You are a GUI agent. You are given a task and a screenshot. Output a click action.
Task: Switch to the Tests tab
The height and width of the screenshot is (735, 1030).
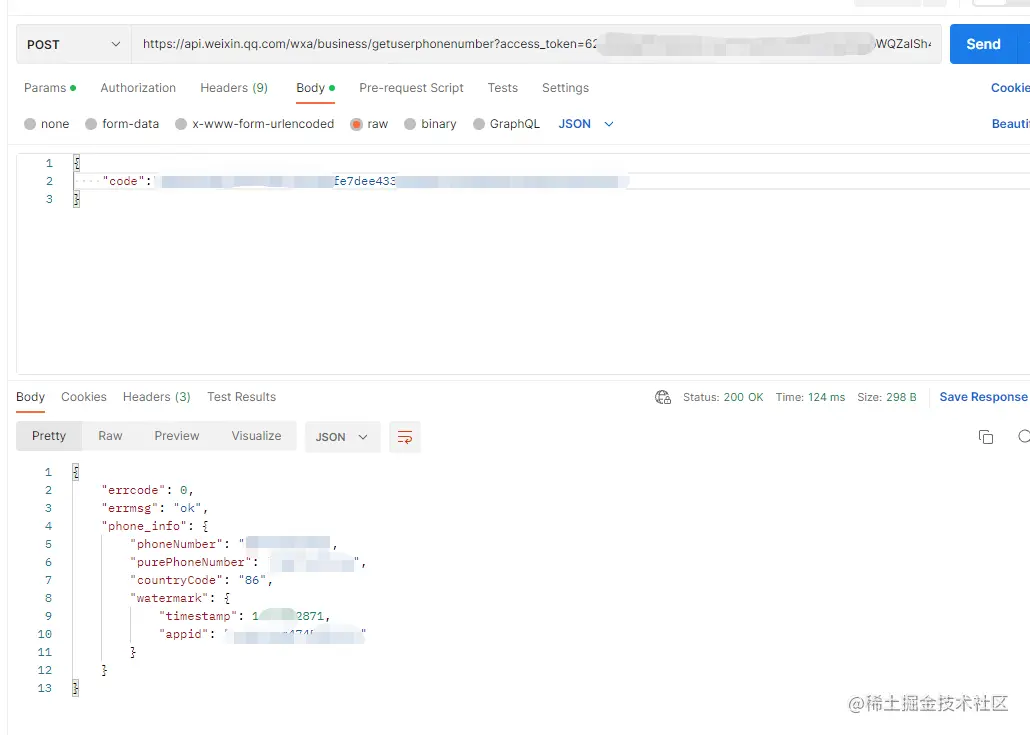503,88
